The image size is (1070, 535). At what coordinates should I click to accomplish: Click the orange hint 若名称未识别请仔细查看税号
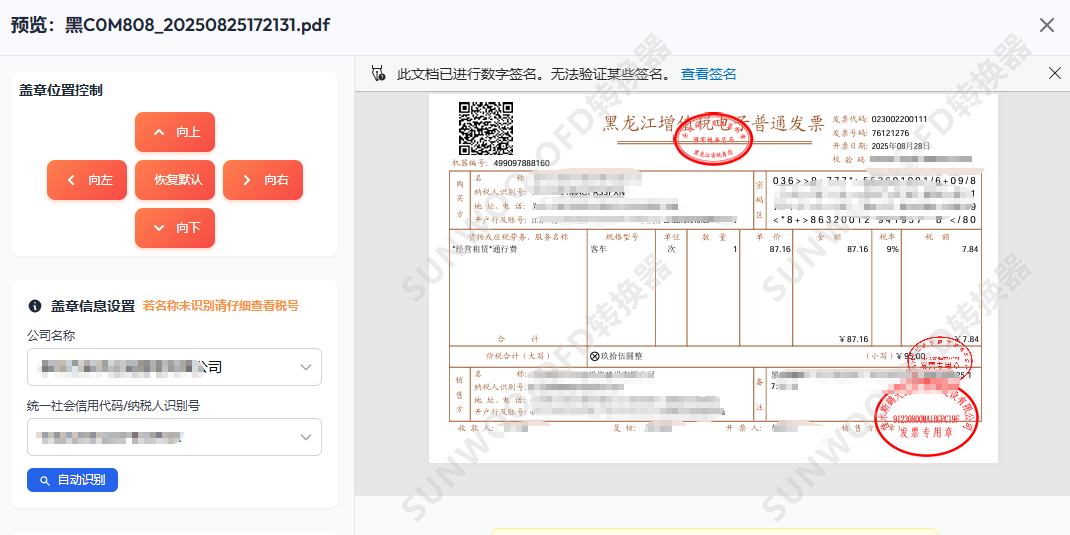[x=220, y=306]
